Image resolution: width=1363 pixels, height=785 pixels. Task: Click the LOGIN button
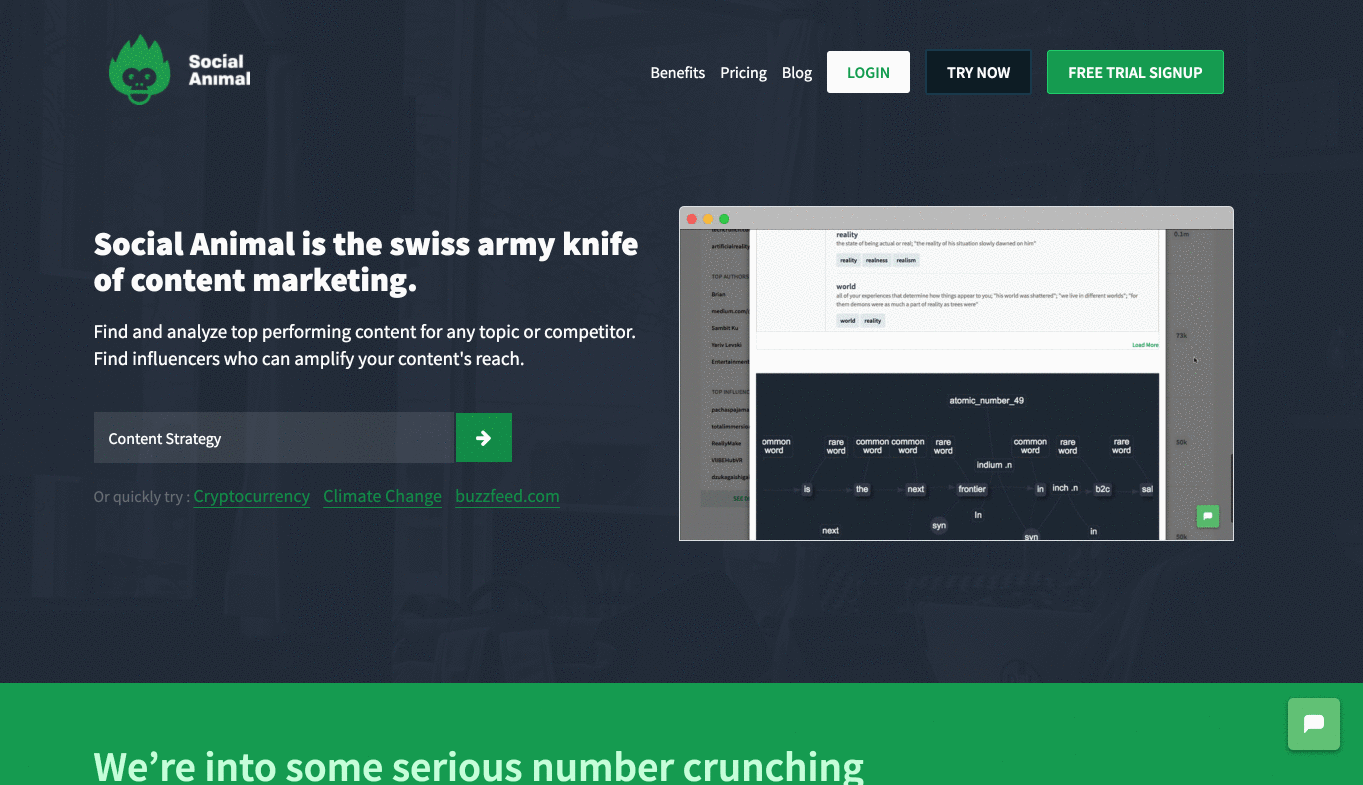(x=868, y=72)
